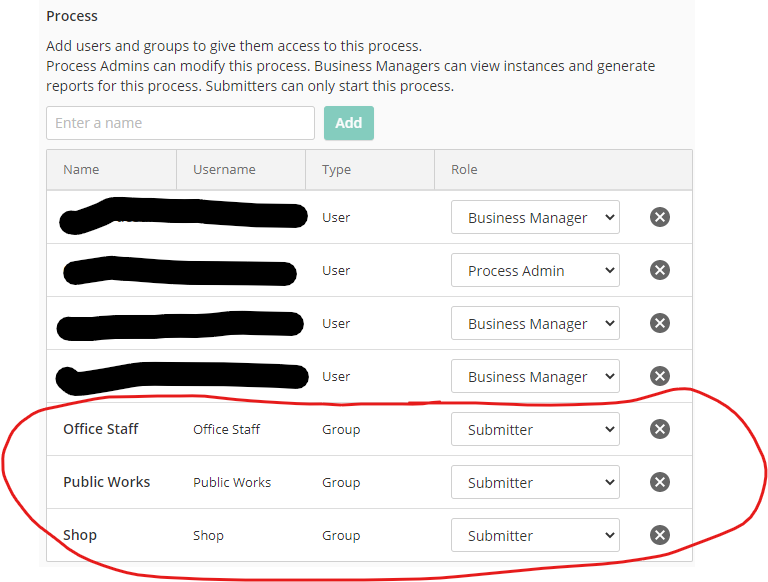The height and width of the screenshot is (582, 768).
Task: Remove the Public Works group entry
Action: 659,482
